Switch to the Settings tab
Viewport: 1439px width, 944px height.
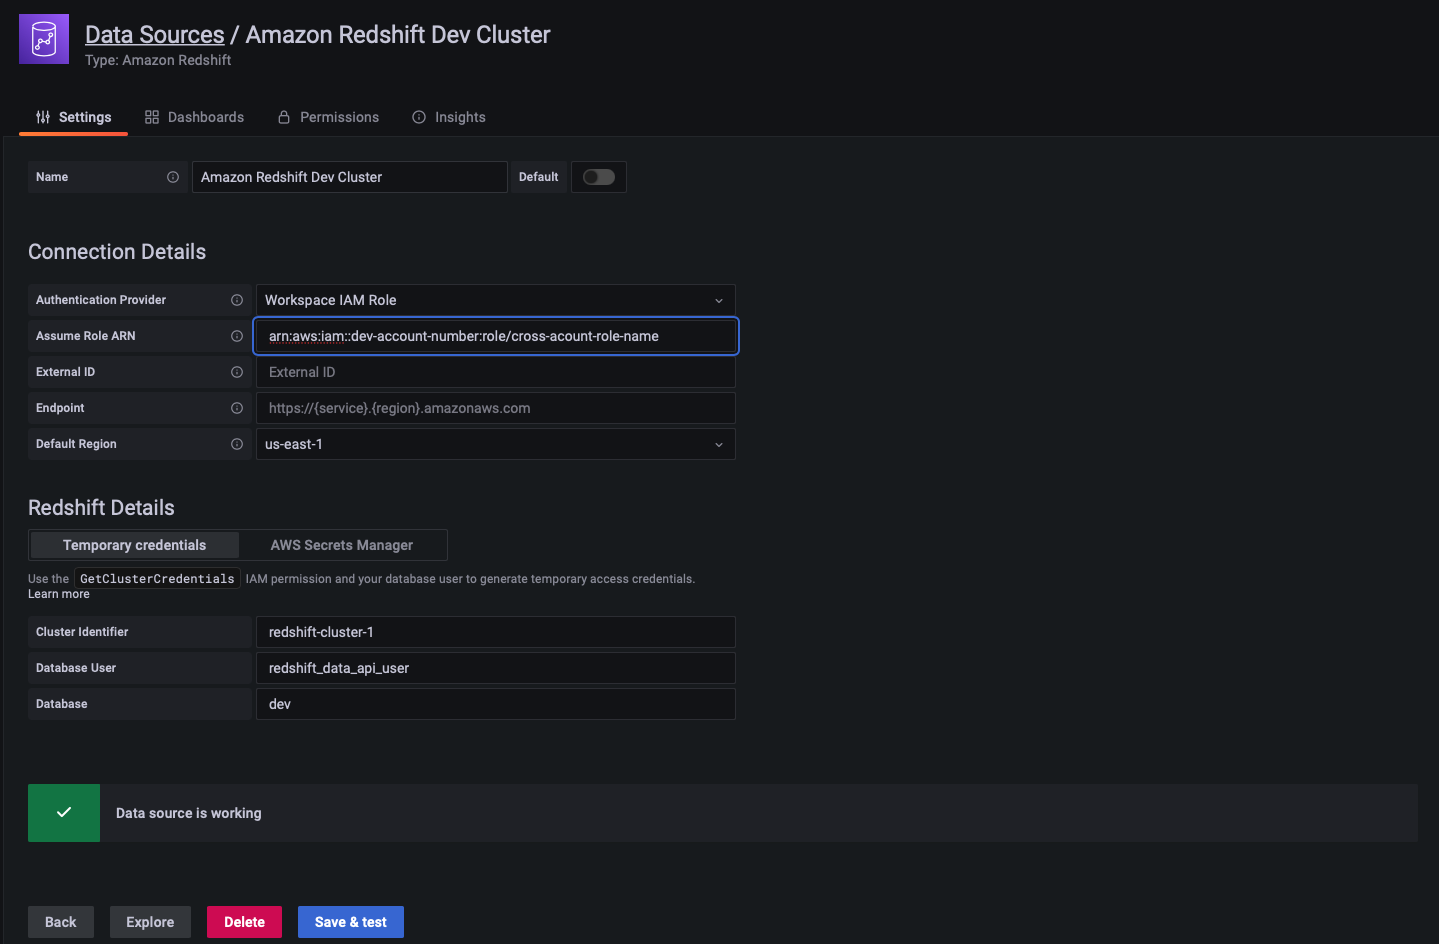pos(74,117)
